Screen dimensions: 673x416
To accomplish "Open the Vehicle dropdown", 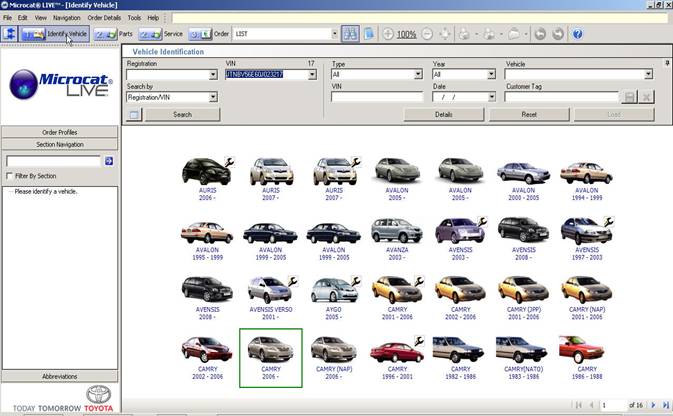I will point(648,74).
